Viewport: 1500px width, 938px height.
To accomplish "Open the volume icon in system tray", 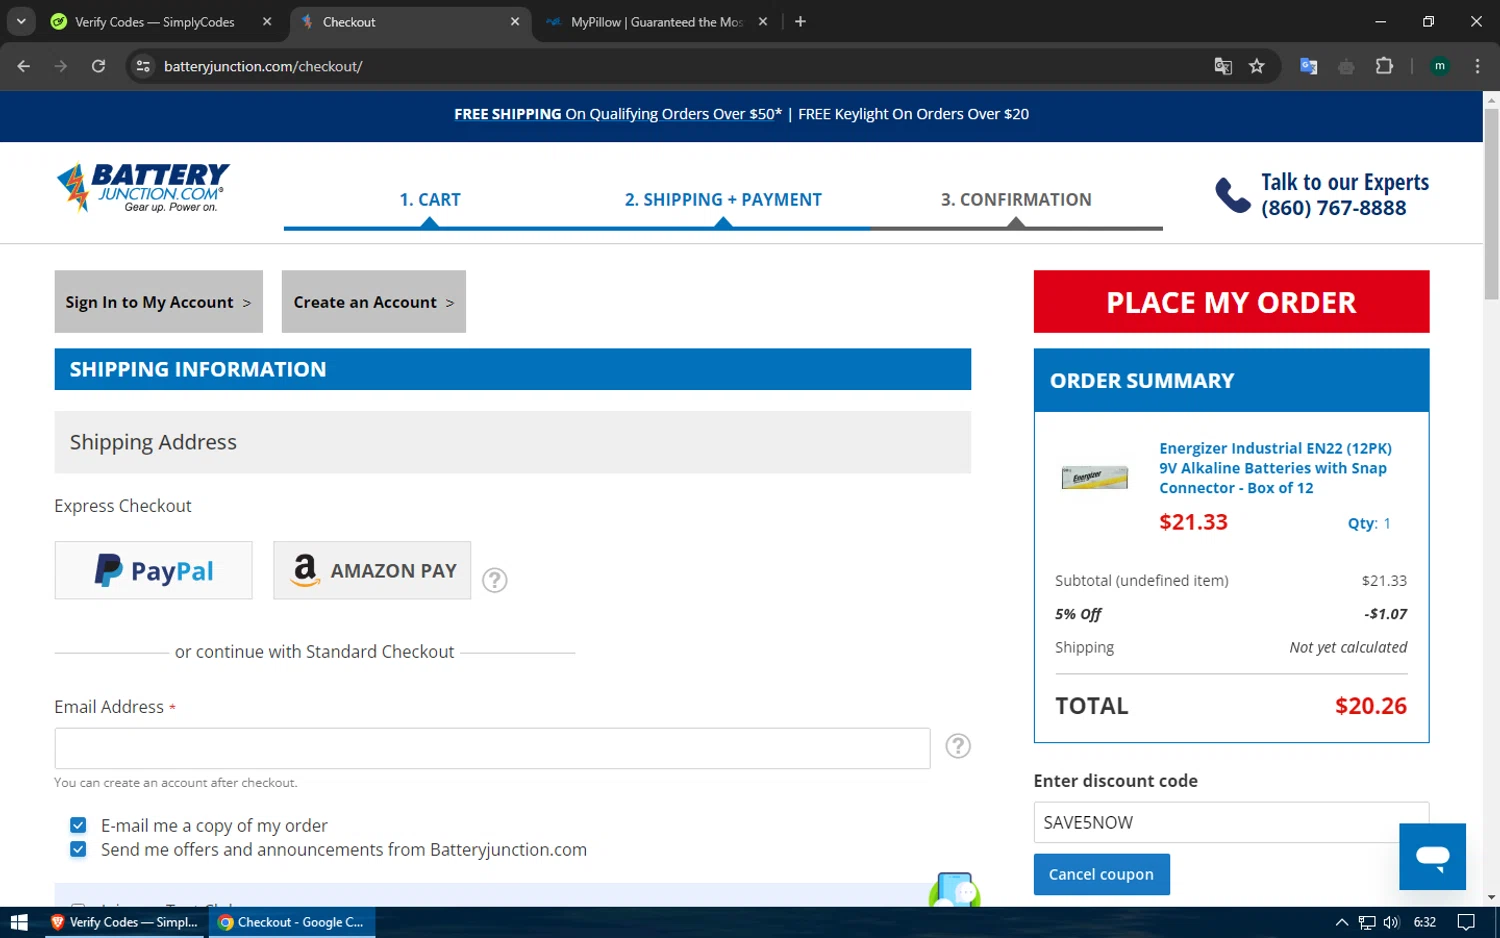I will click(1391, 922).
